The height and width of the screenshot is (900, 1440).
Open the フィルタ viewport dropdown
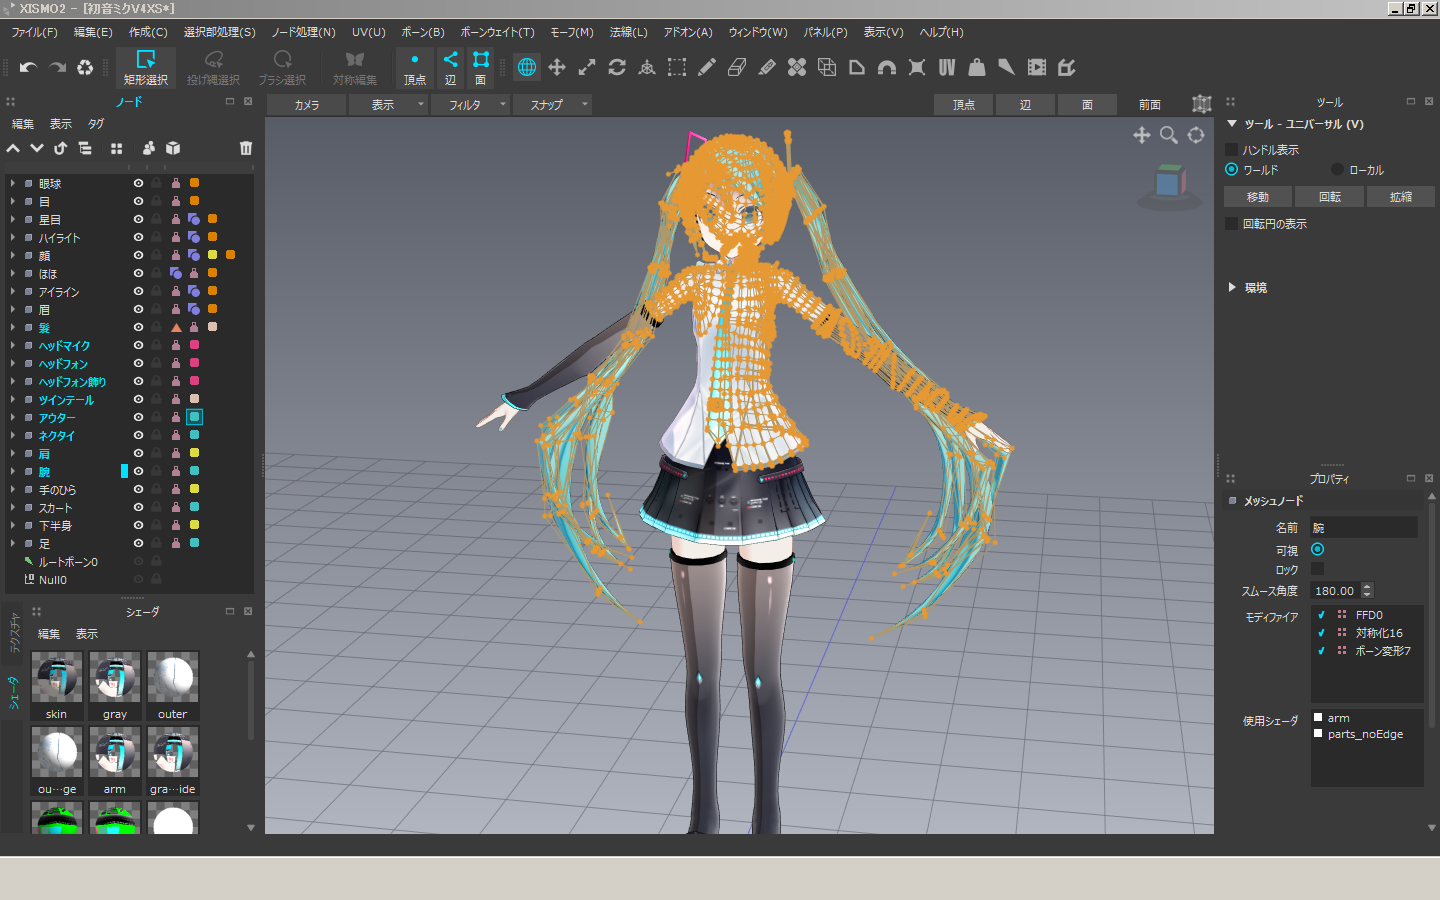(x=470, y=104)
